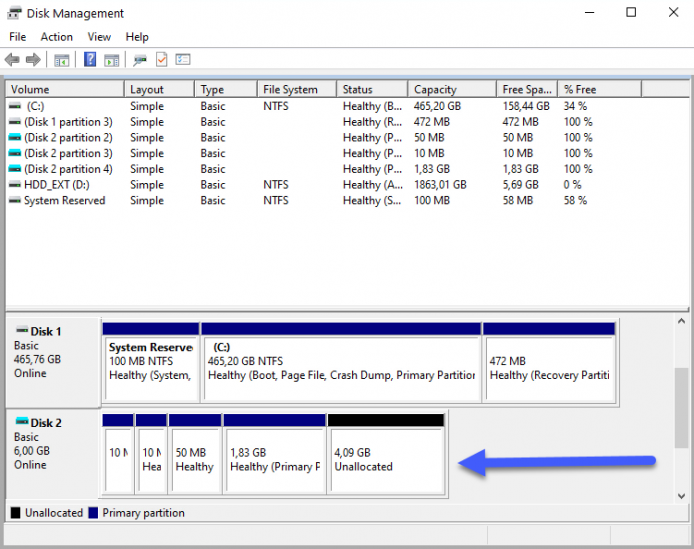Click the System Reserved row drive icon
Screen dimensions: 694x549
pos(15,201)
